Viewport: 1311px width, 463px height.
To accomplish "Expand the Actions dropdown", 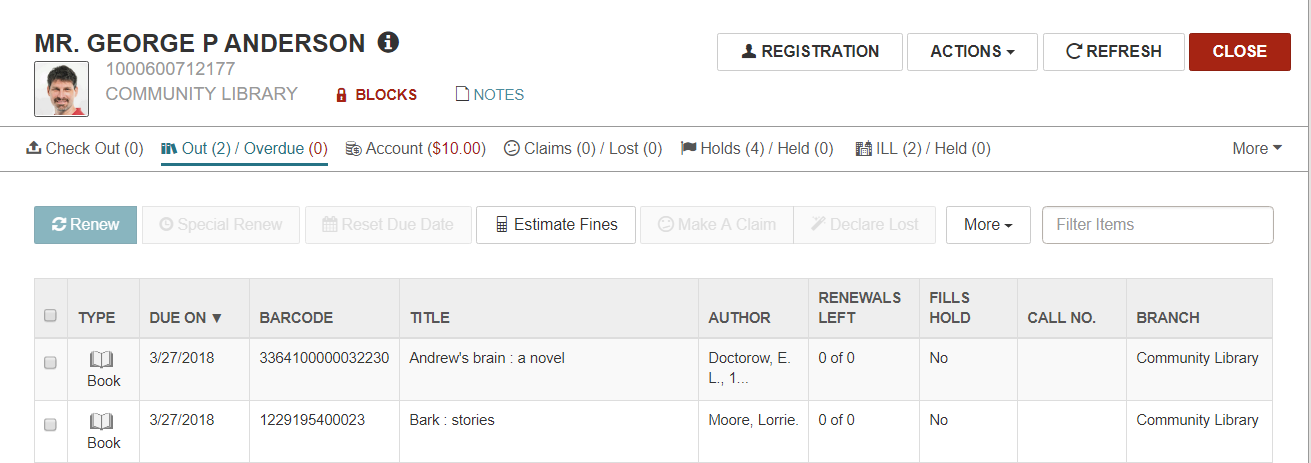I will point(973,52).
